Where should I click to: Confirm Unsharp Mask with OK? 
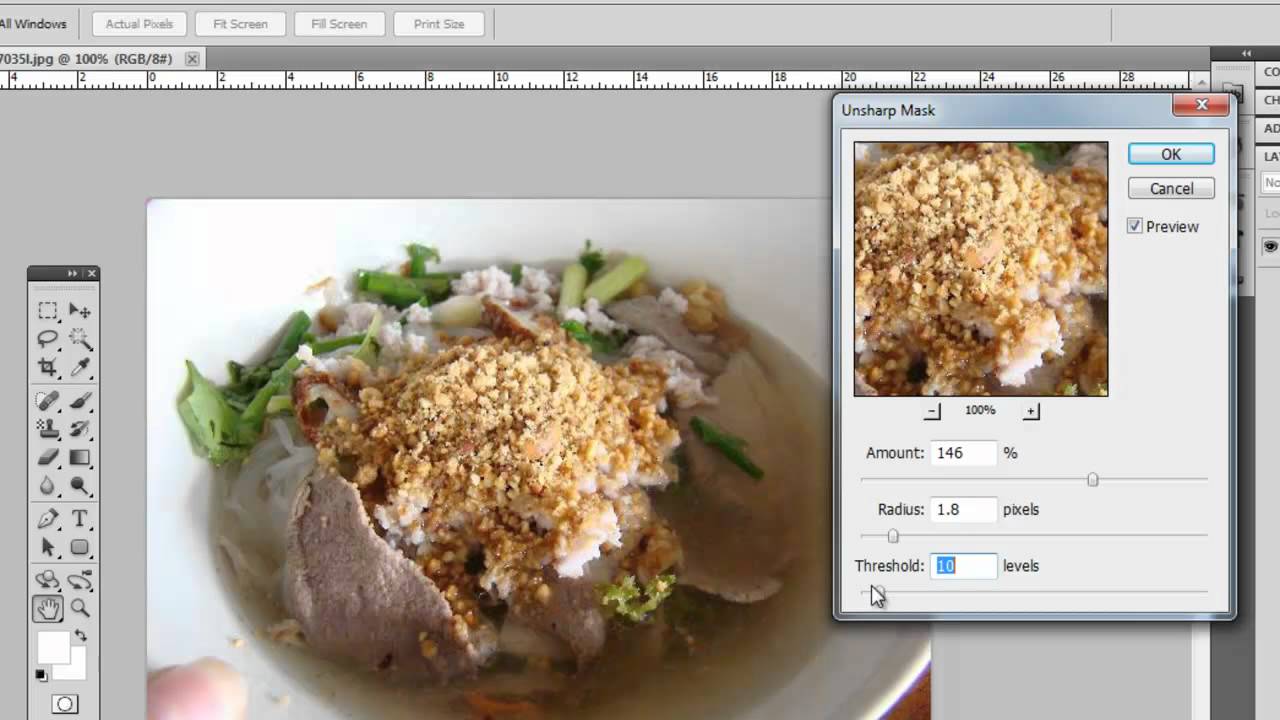click(x=1171, y=154)
